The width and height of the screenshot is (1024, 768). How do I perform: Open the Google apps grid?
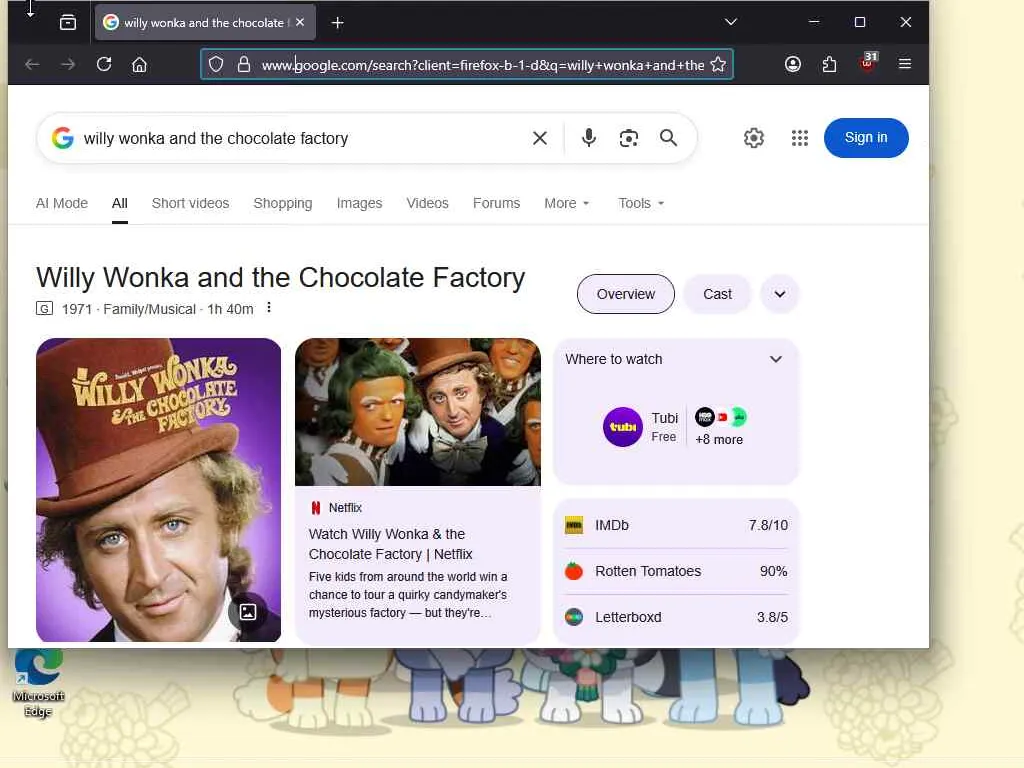(799, 138)
